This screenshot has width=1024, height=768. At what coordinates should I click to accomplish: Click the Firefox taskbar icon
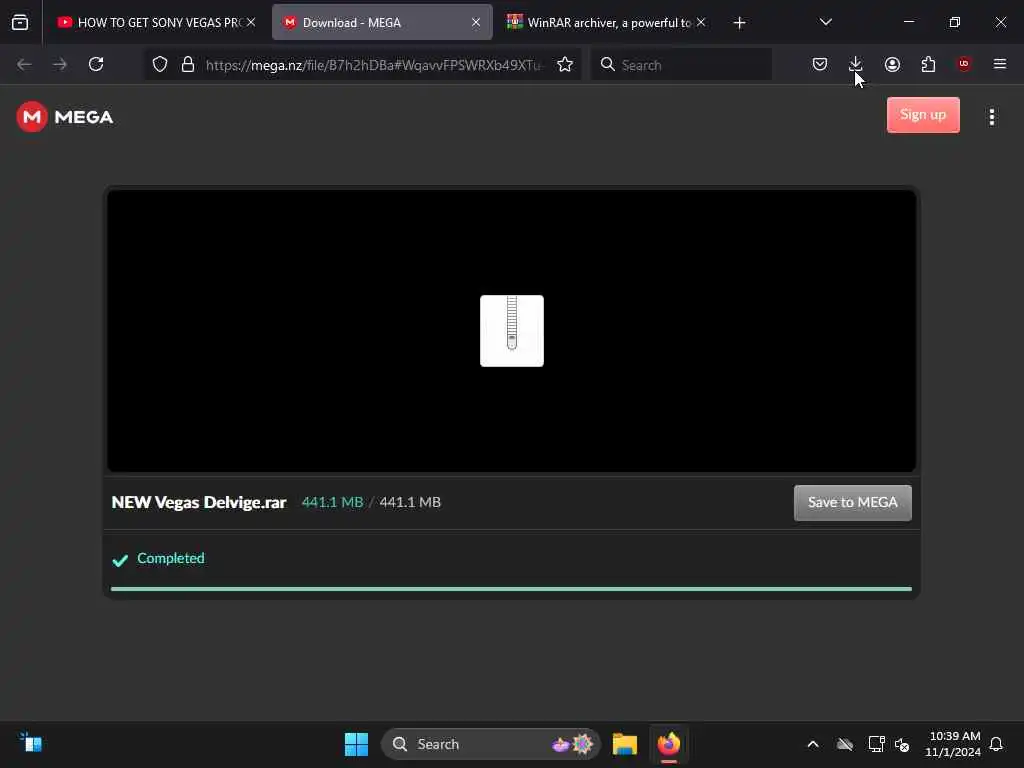(x=669, y=744)
